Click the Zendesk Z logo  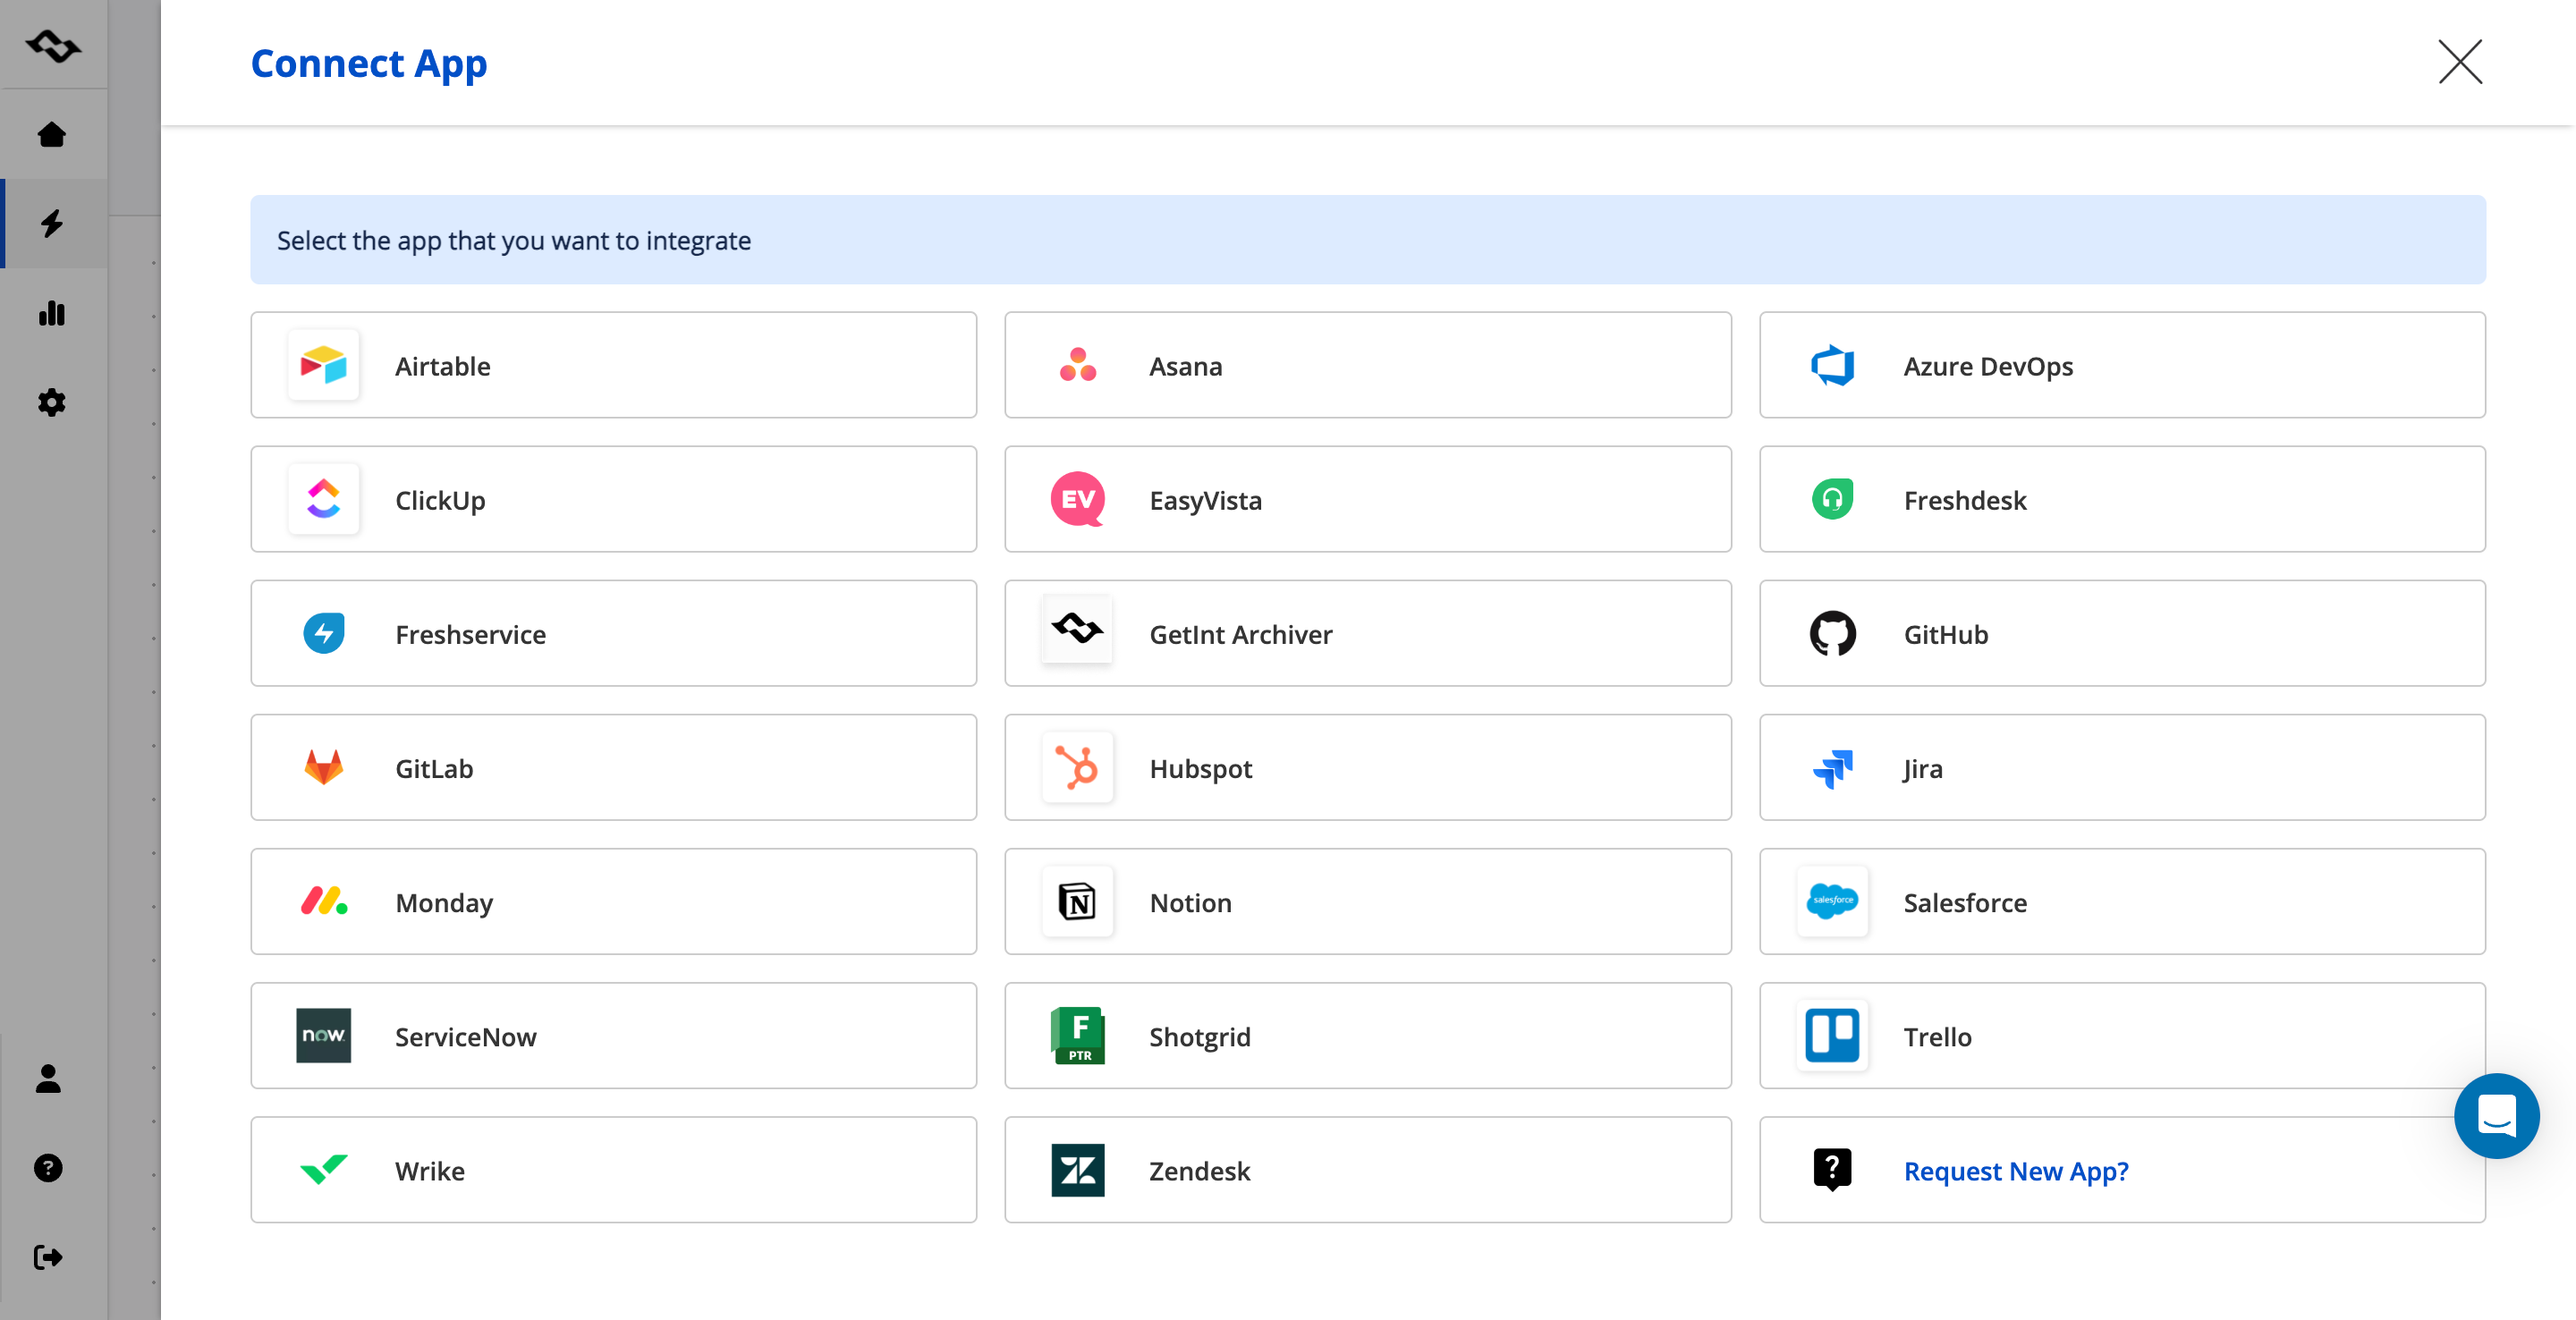[x=1077, y=1169]
